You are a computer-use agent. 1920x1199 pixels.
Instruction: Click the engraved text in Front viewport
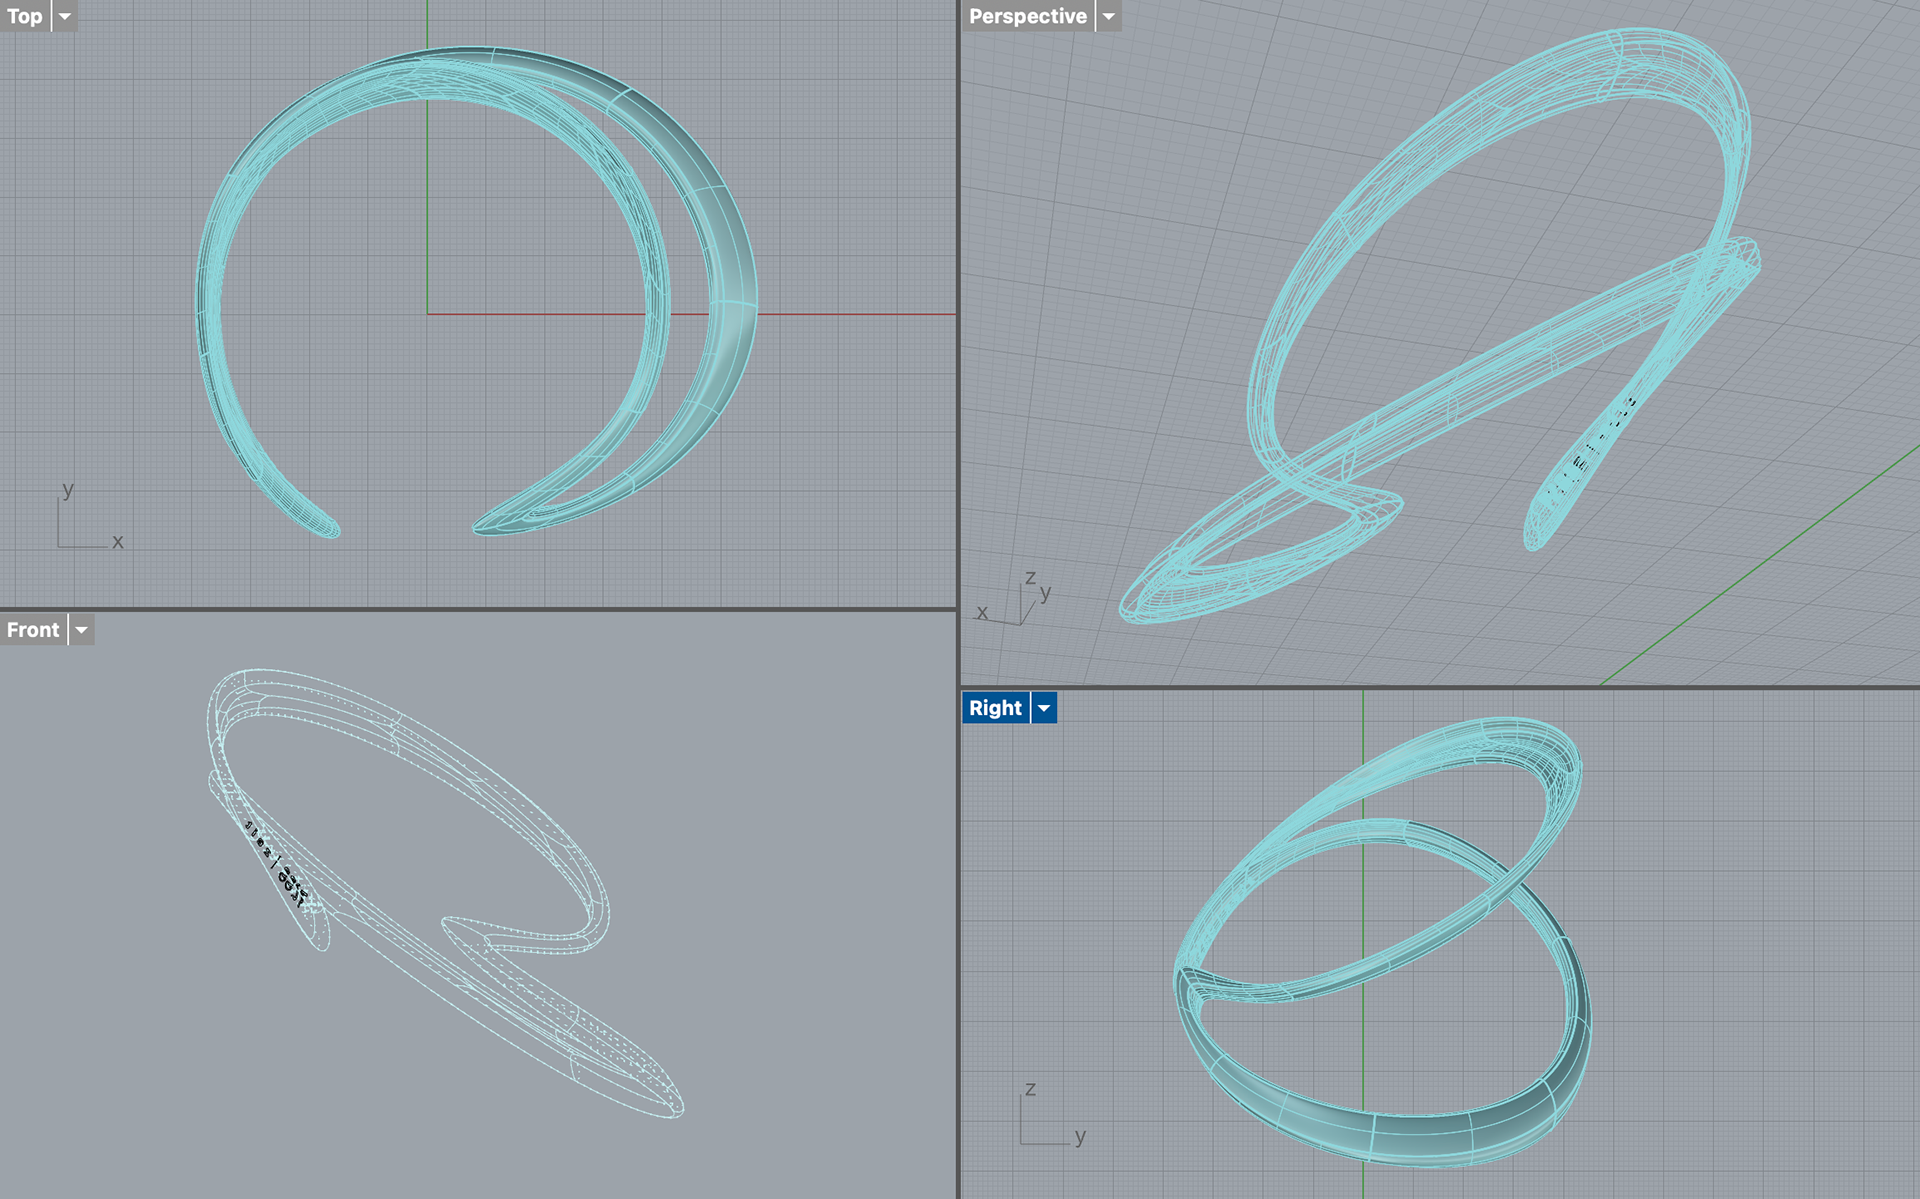coord(277,862)
